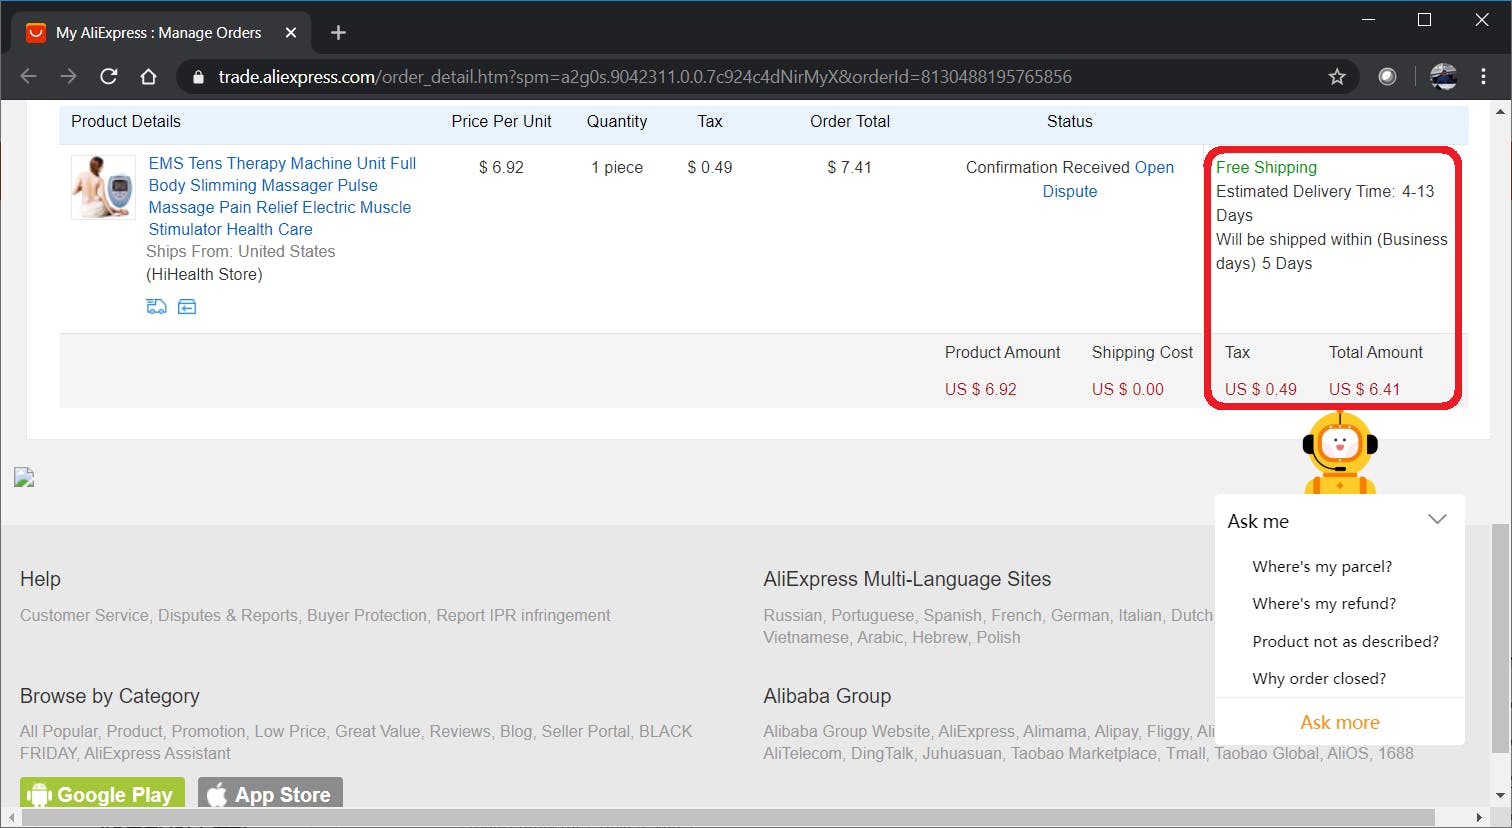Open the AliExpress Assistant link
The image size is (1512, 828).
(x=157, y=754)
